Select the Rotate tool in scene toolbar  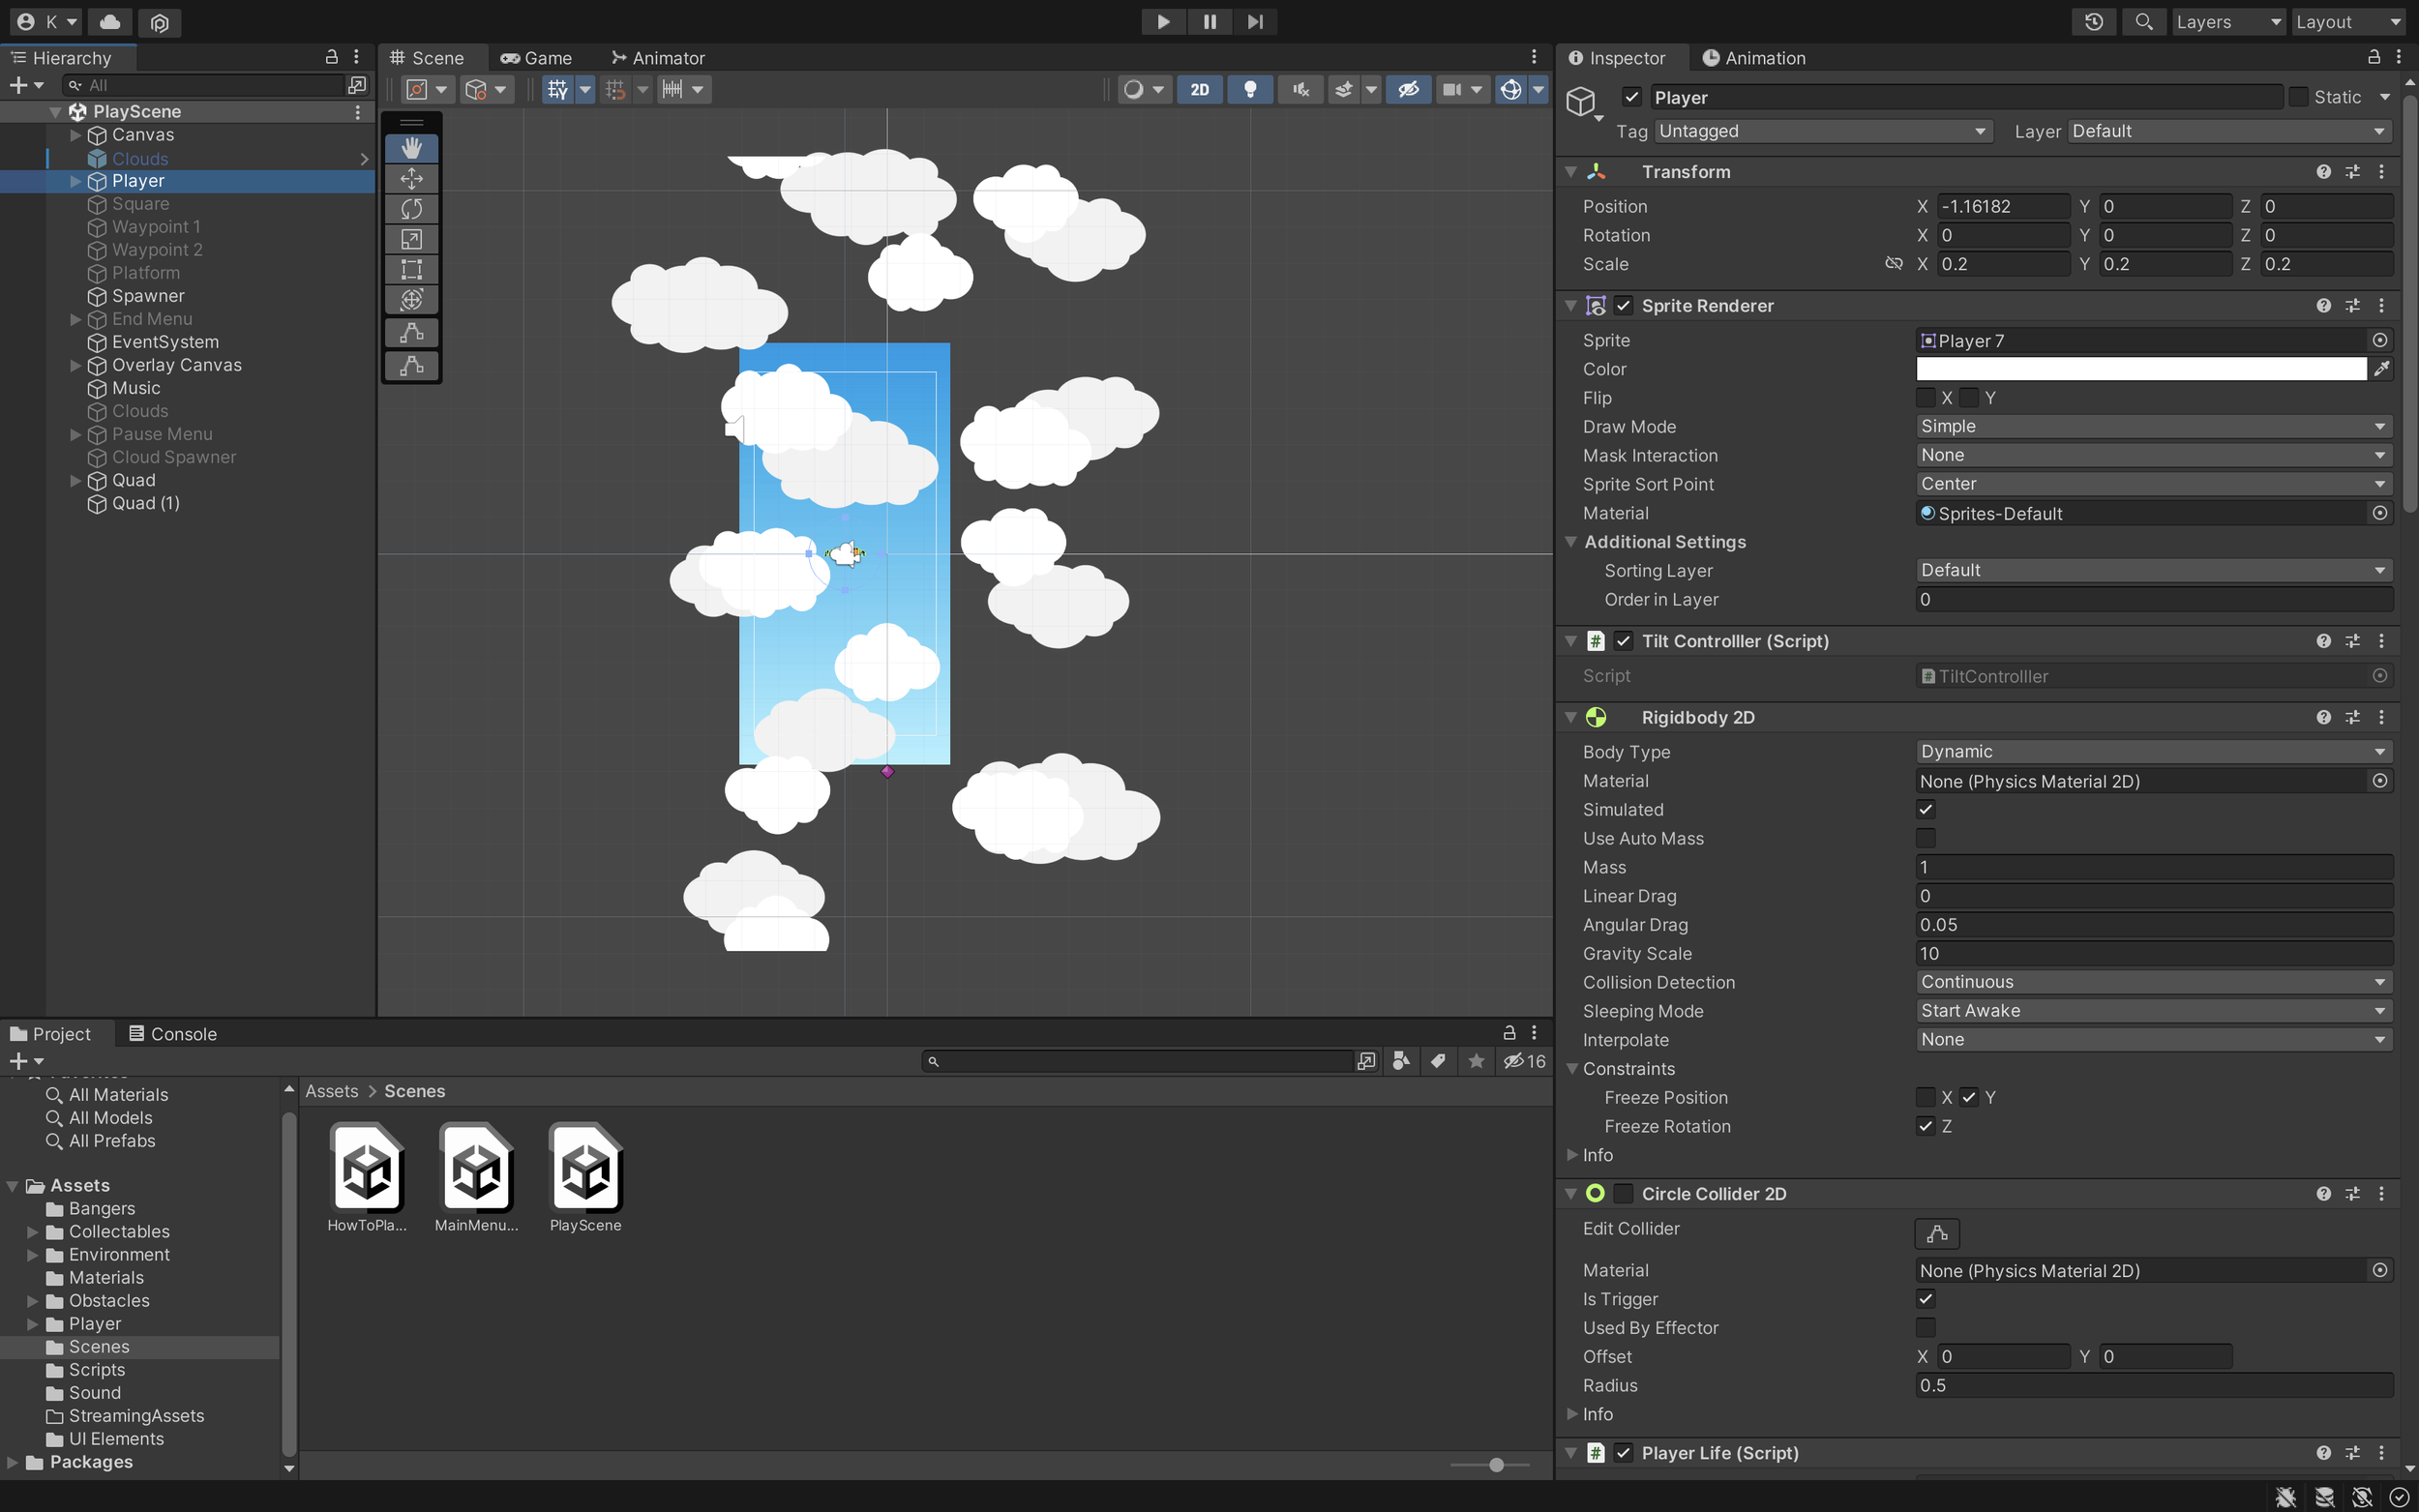tap(411, 208)
